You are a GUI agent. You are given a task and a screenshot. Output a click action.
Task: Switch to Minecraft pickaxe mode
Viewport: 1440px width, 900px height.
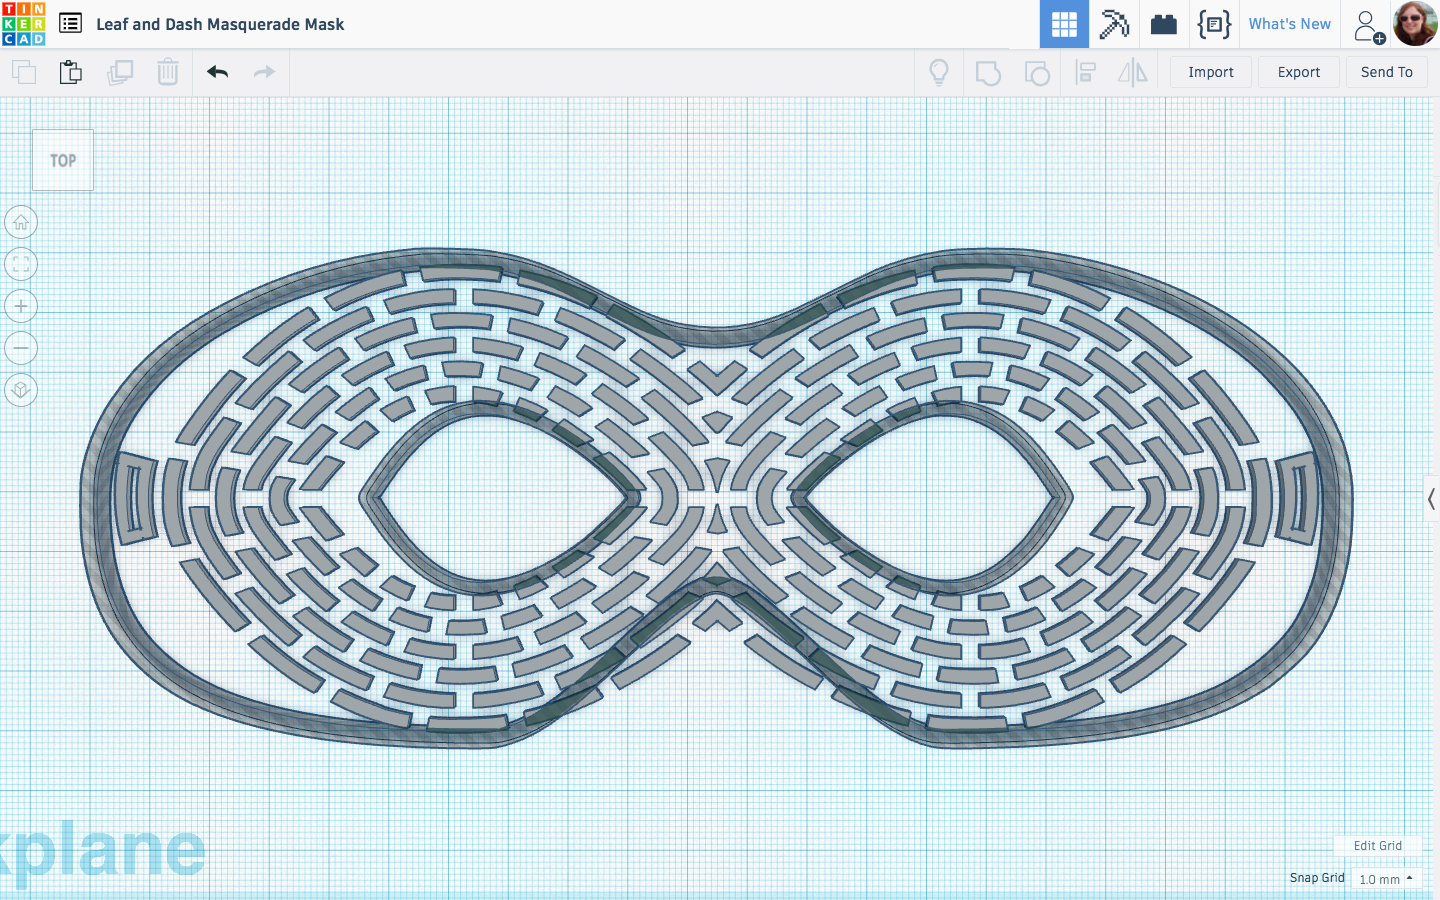tap(1114, 24)
